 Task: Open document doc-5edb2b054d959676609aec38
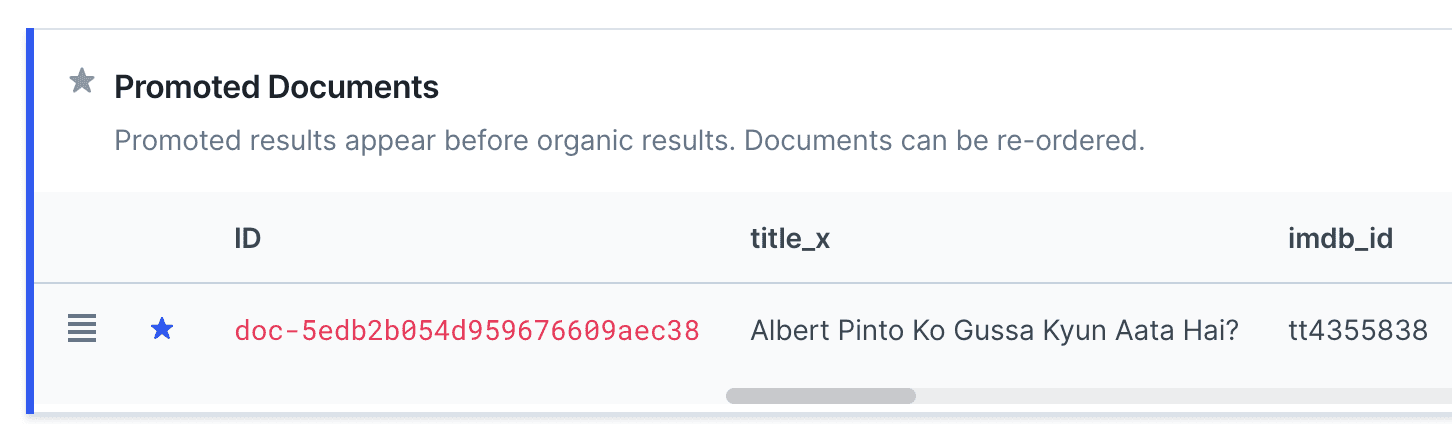(466, 330)
